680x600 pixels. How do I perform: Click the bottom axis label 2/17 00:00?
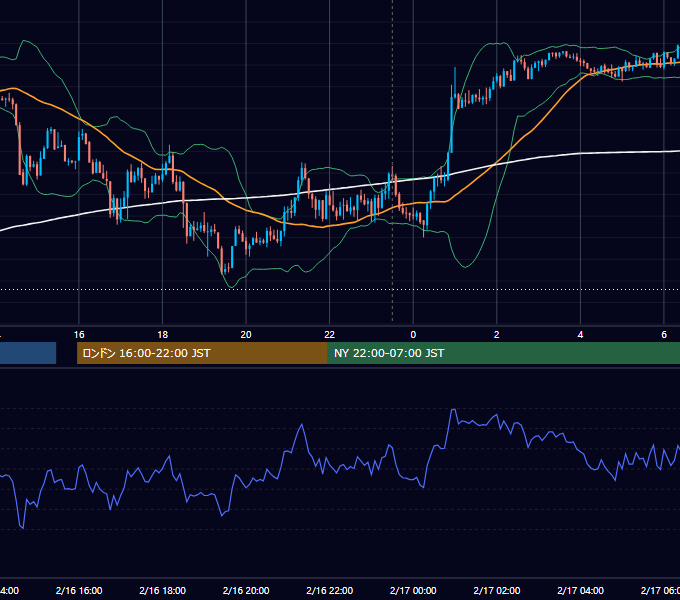click(413, 590)
